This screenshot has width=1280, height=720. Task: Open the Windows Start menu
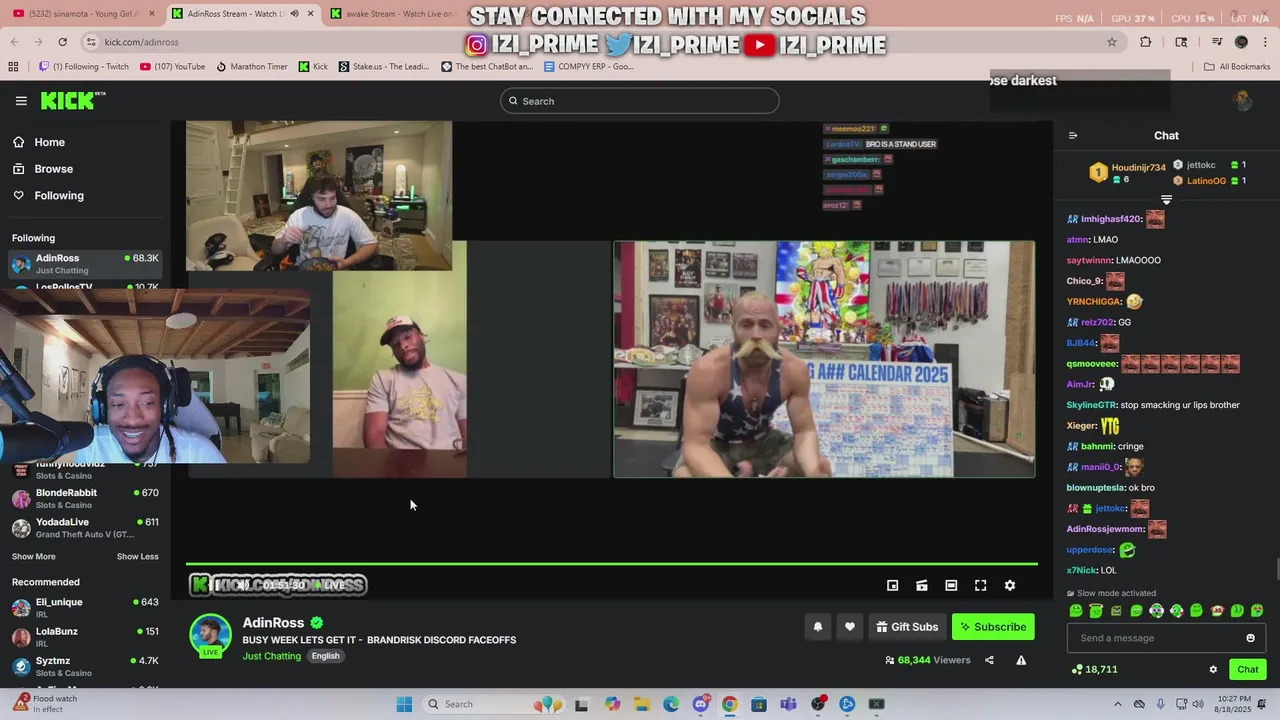[404, 704]
